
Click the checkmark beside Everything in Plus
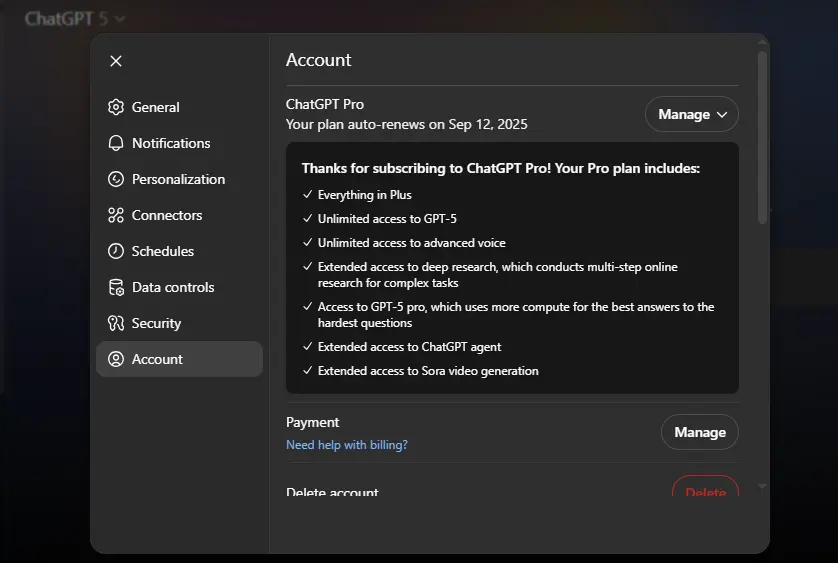307,195
